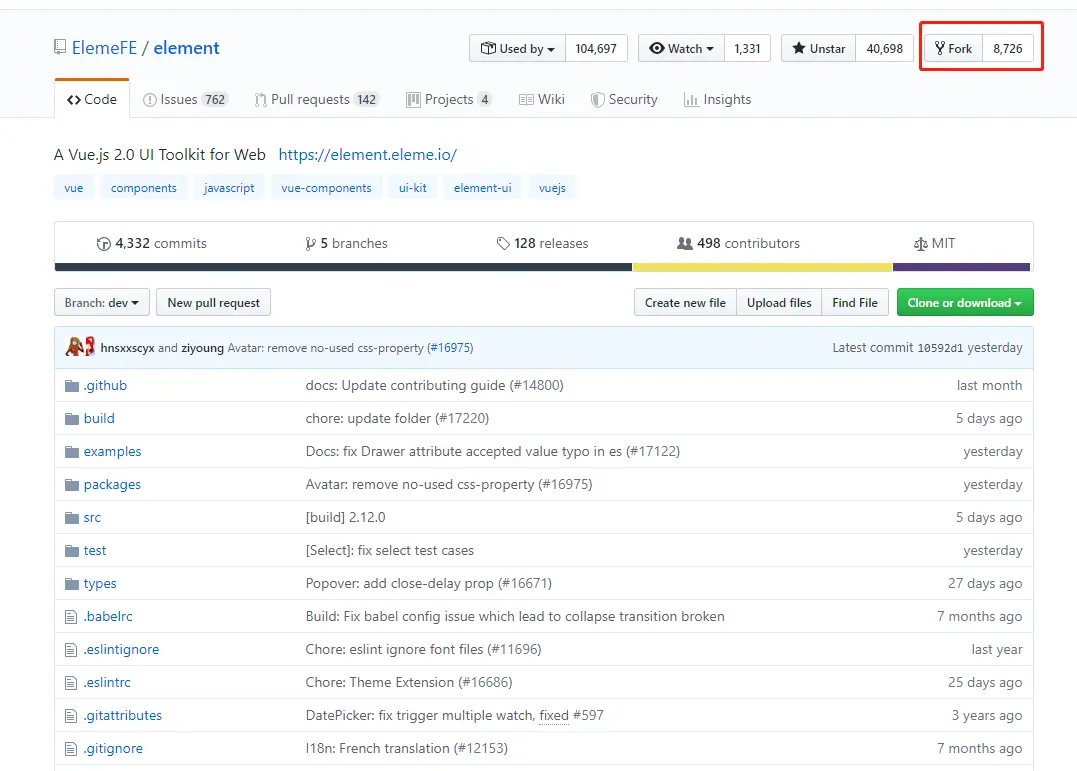Expand the Clone or download menu
Screen dimensions: 1077x771
tap(965, 302)
